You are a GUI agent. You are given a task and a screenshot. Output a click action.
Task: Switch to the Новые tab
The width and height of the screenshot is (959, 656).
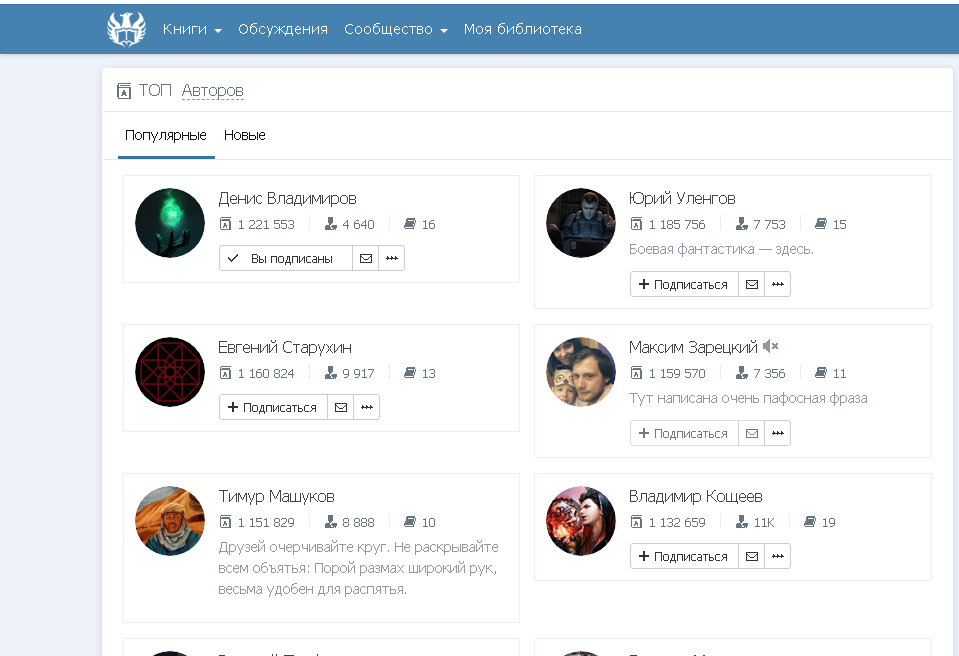(244, 135)
